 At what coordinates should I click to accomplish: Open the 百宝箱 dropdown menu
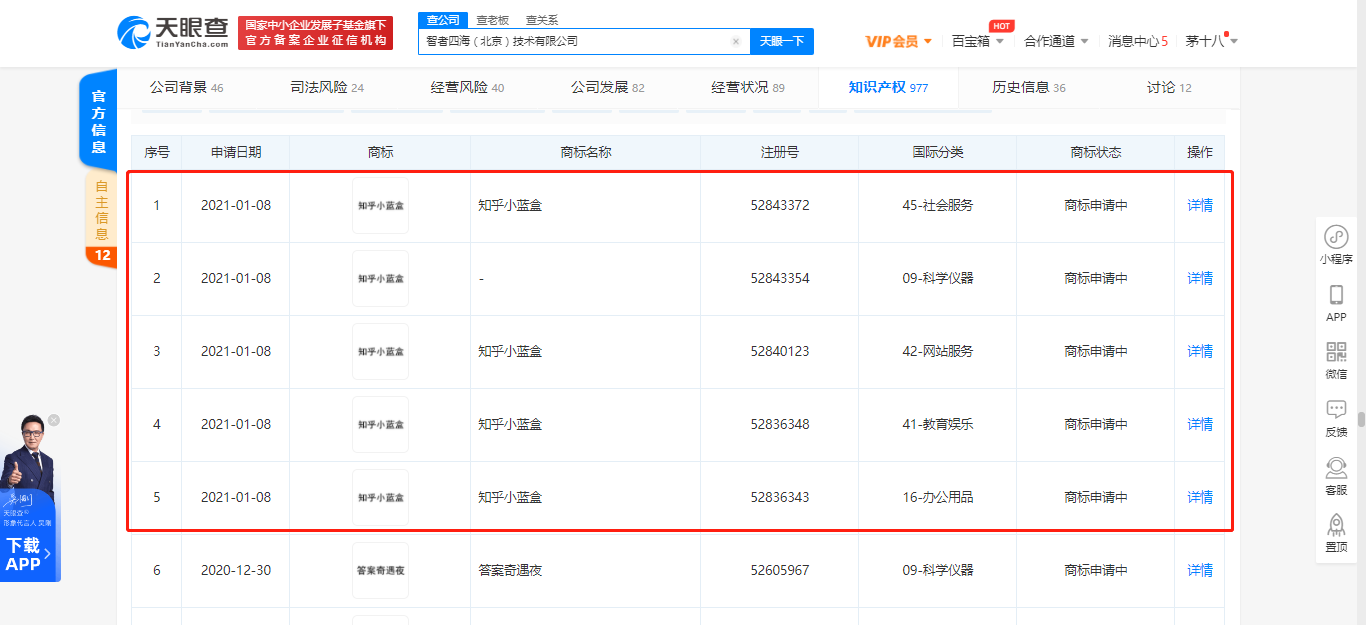(x=977, y=41)
